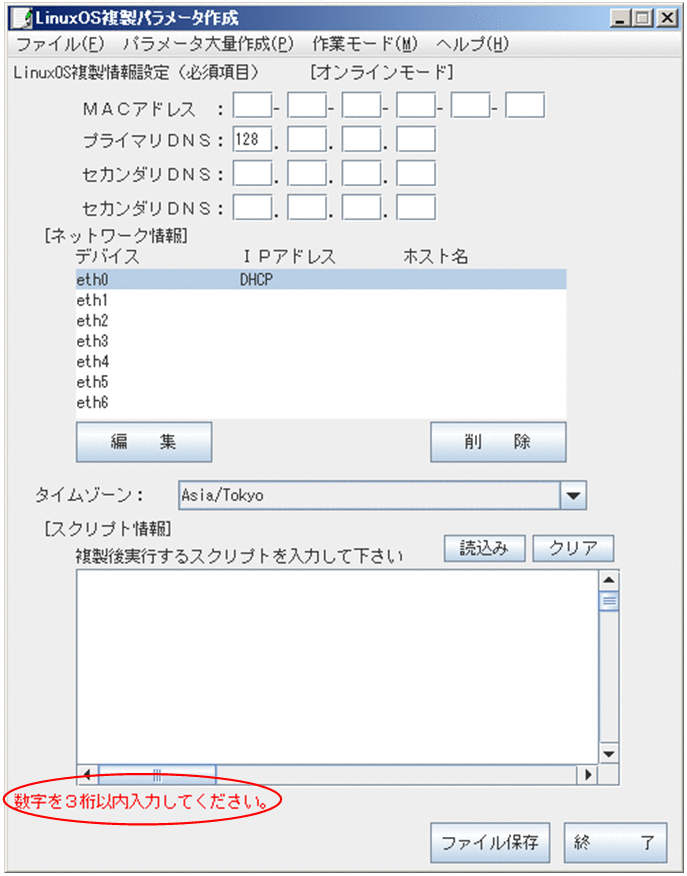Focus the third primary DNS octet field
Screen dimensions: 687x876
[x=361, y=139]
